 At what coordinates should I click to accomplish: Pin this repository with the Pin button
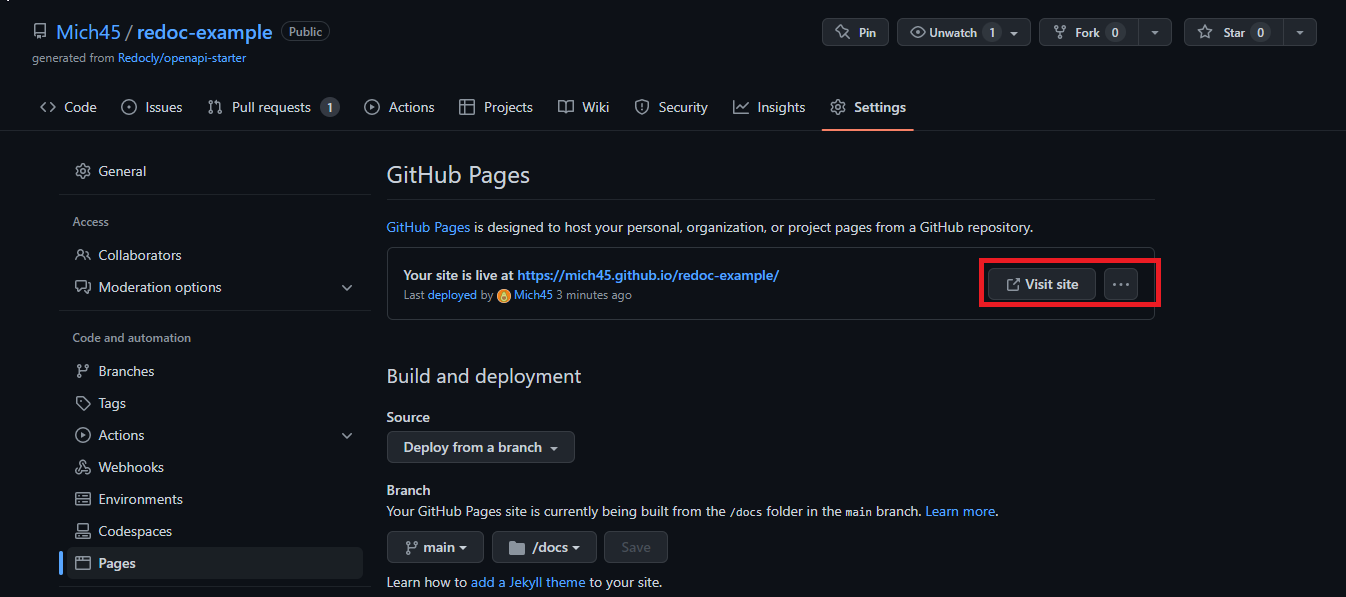pyautogui.click(x=855, y=32)
